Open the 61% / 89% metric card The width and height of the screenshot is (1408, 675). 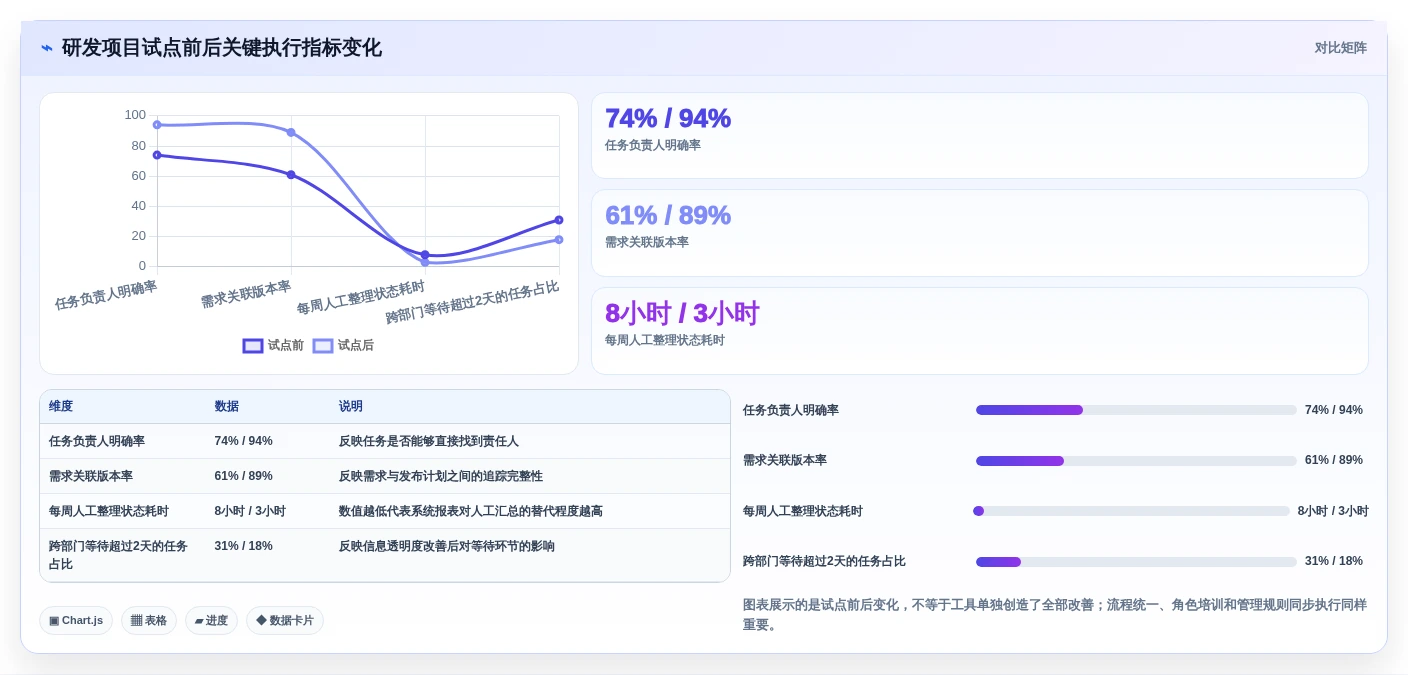980,233
